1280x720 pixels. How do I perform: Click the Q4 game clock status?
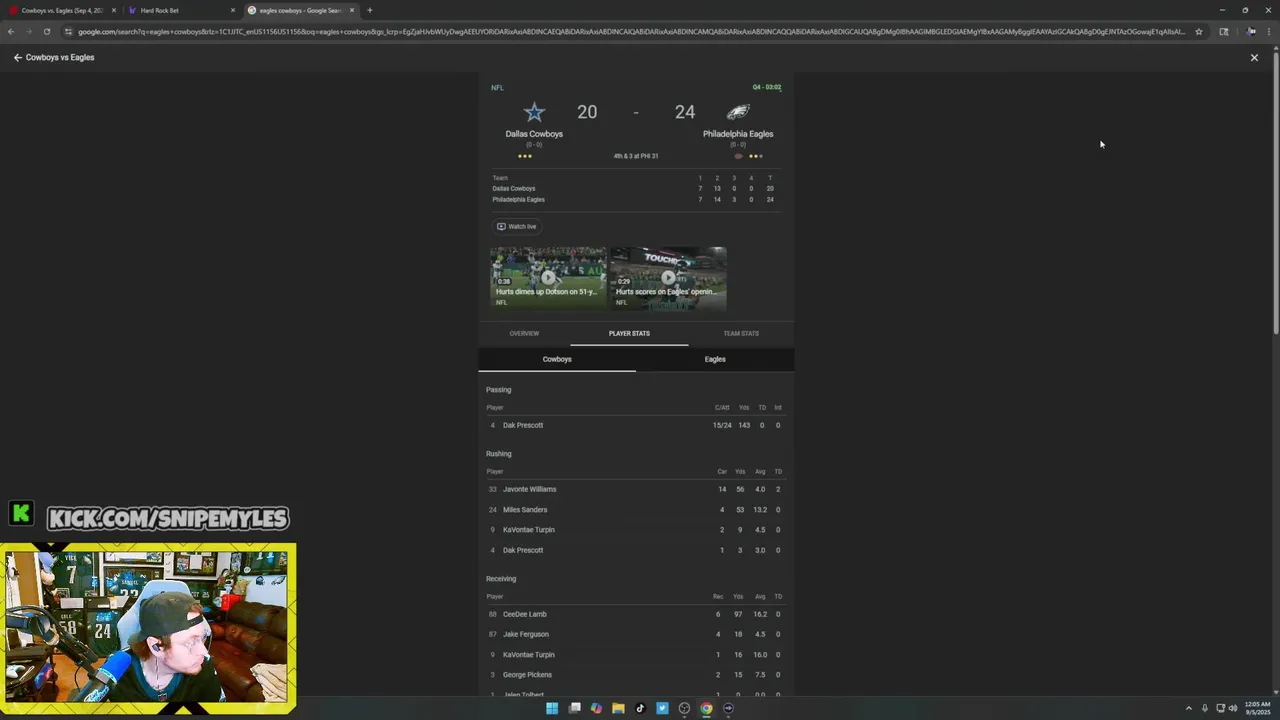(767, 87)
